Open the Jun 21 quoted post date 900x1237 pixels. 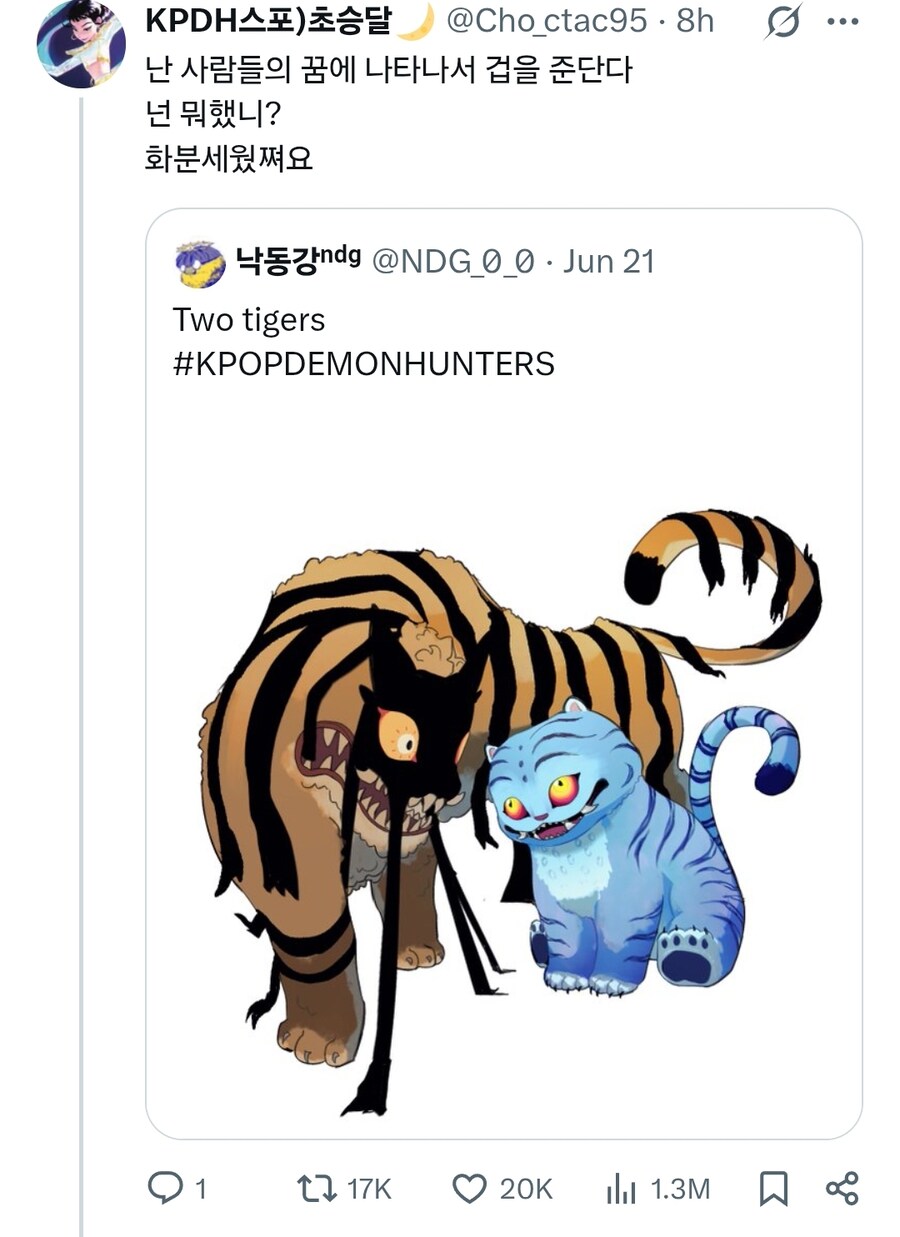608,262
